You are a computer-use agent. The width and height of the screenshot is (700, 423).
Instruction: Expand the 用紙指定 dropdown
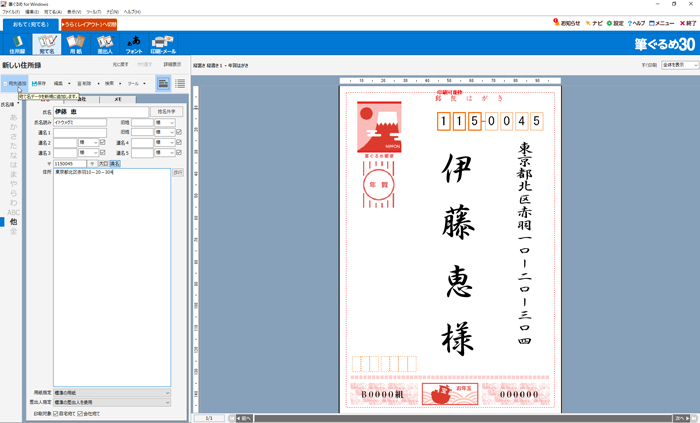tap(112, 393)
